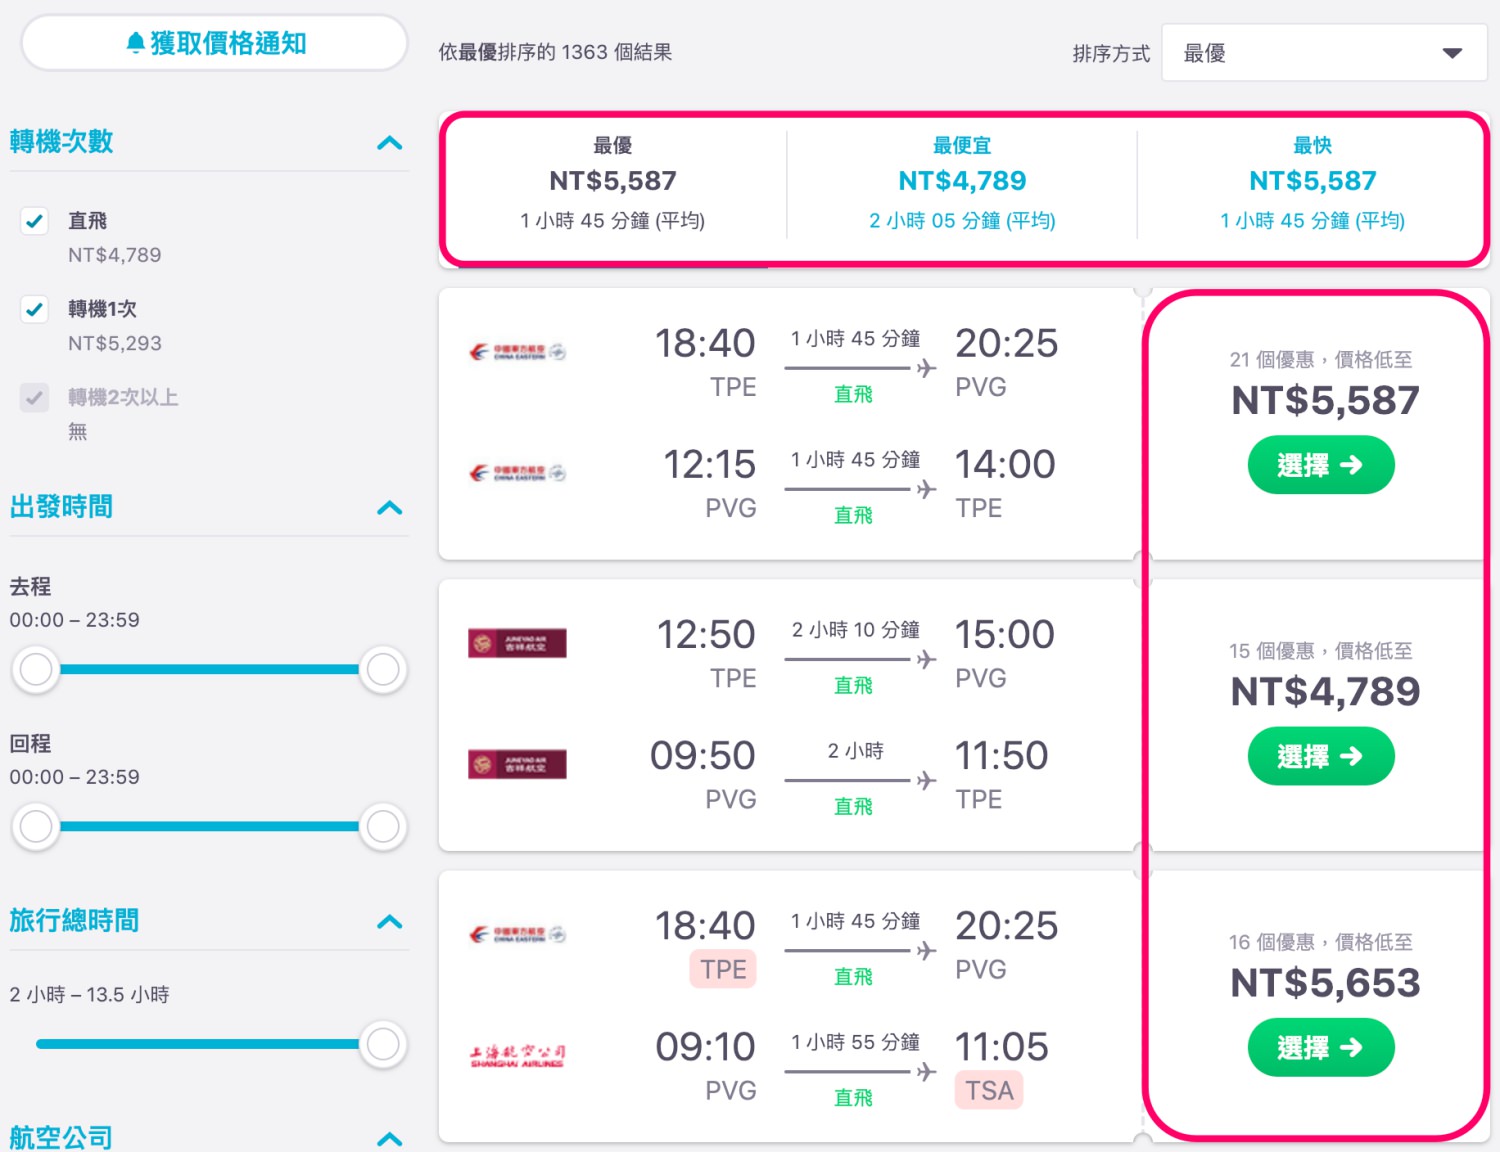
Task: Click the bell icon for price alerts
Action: 136,43
